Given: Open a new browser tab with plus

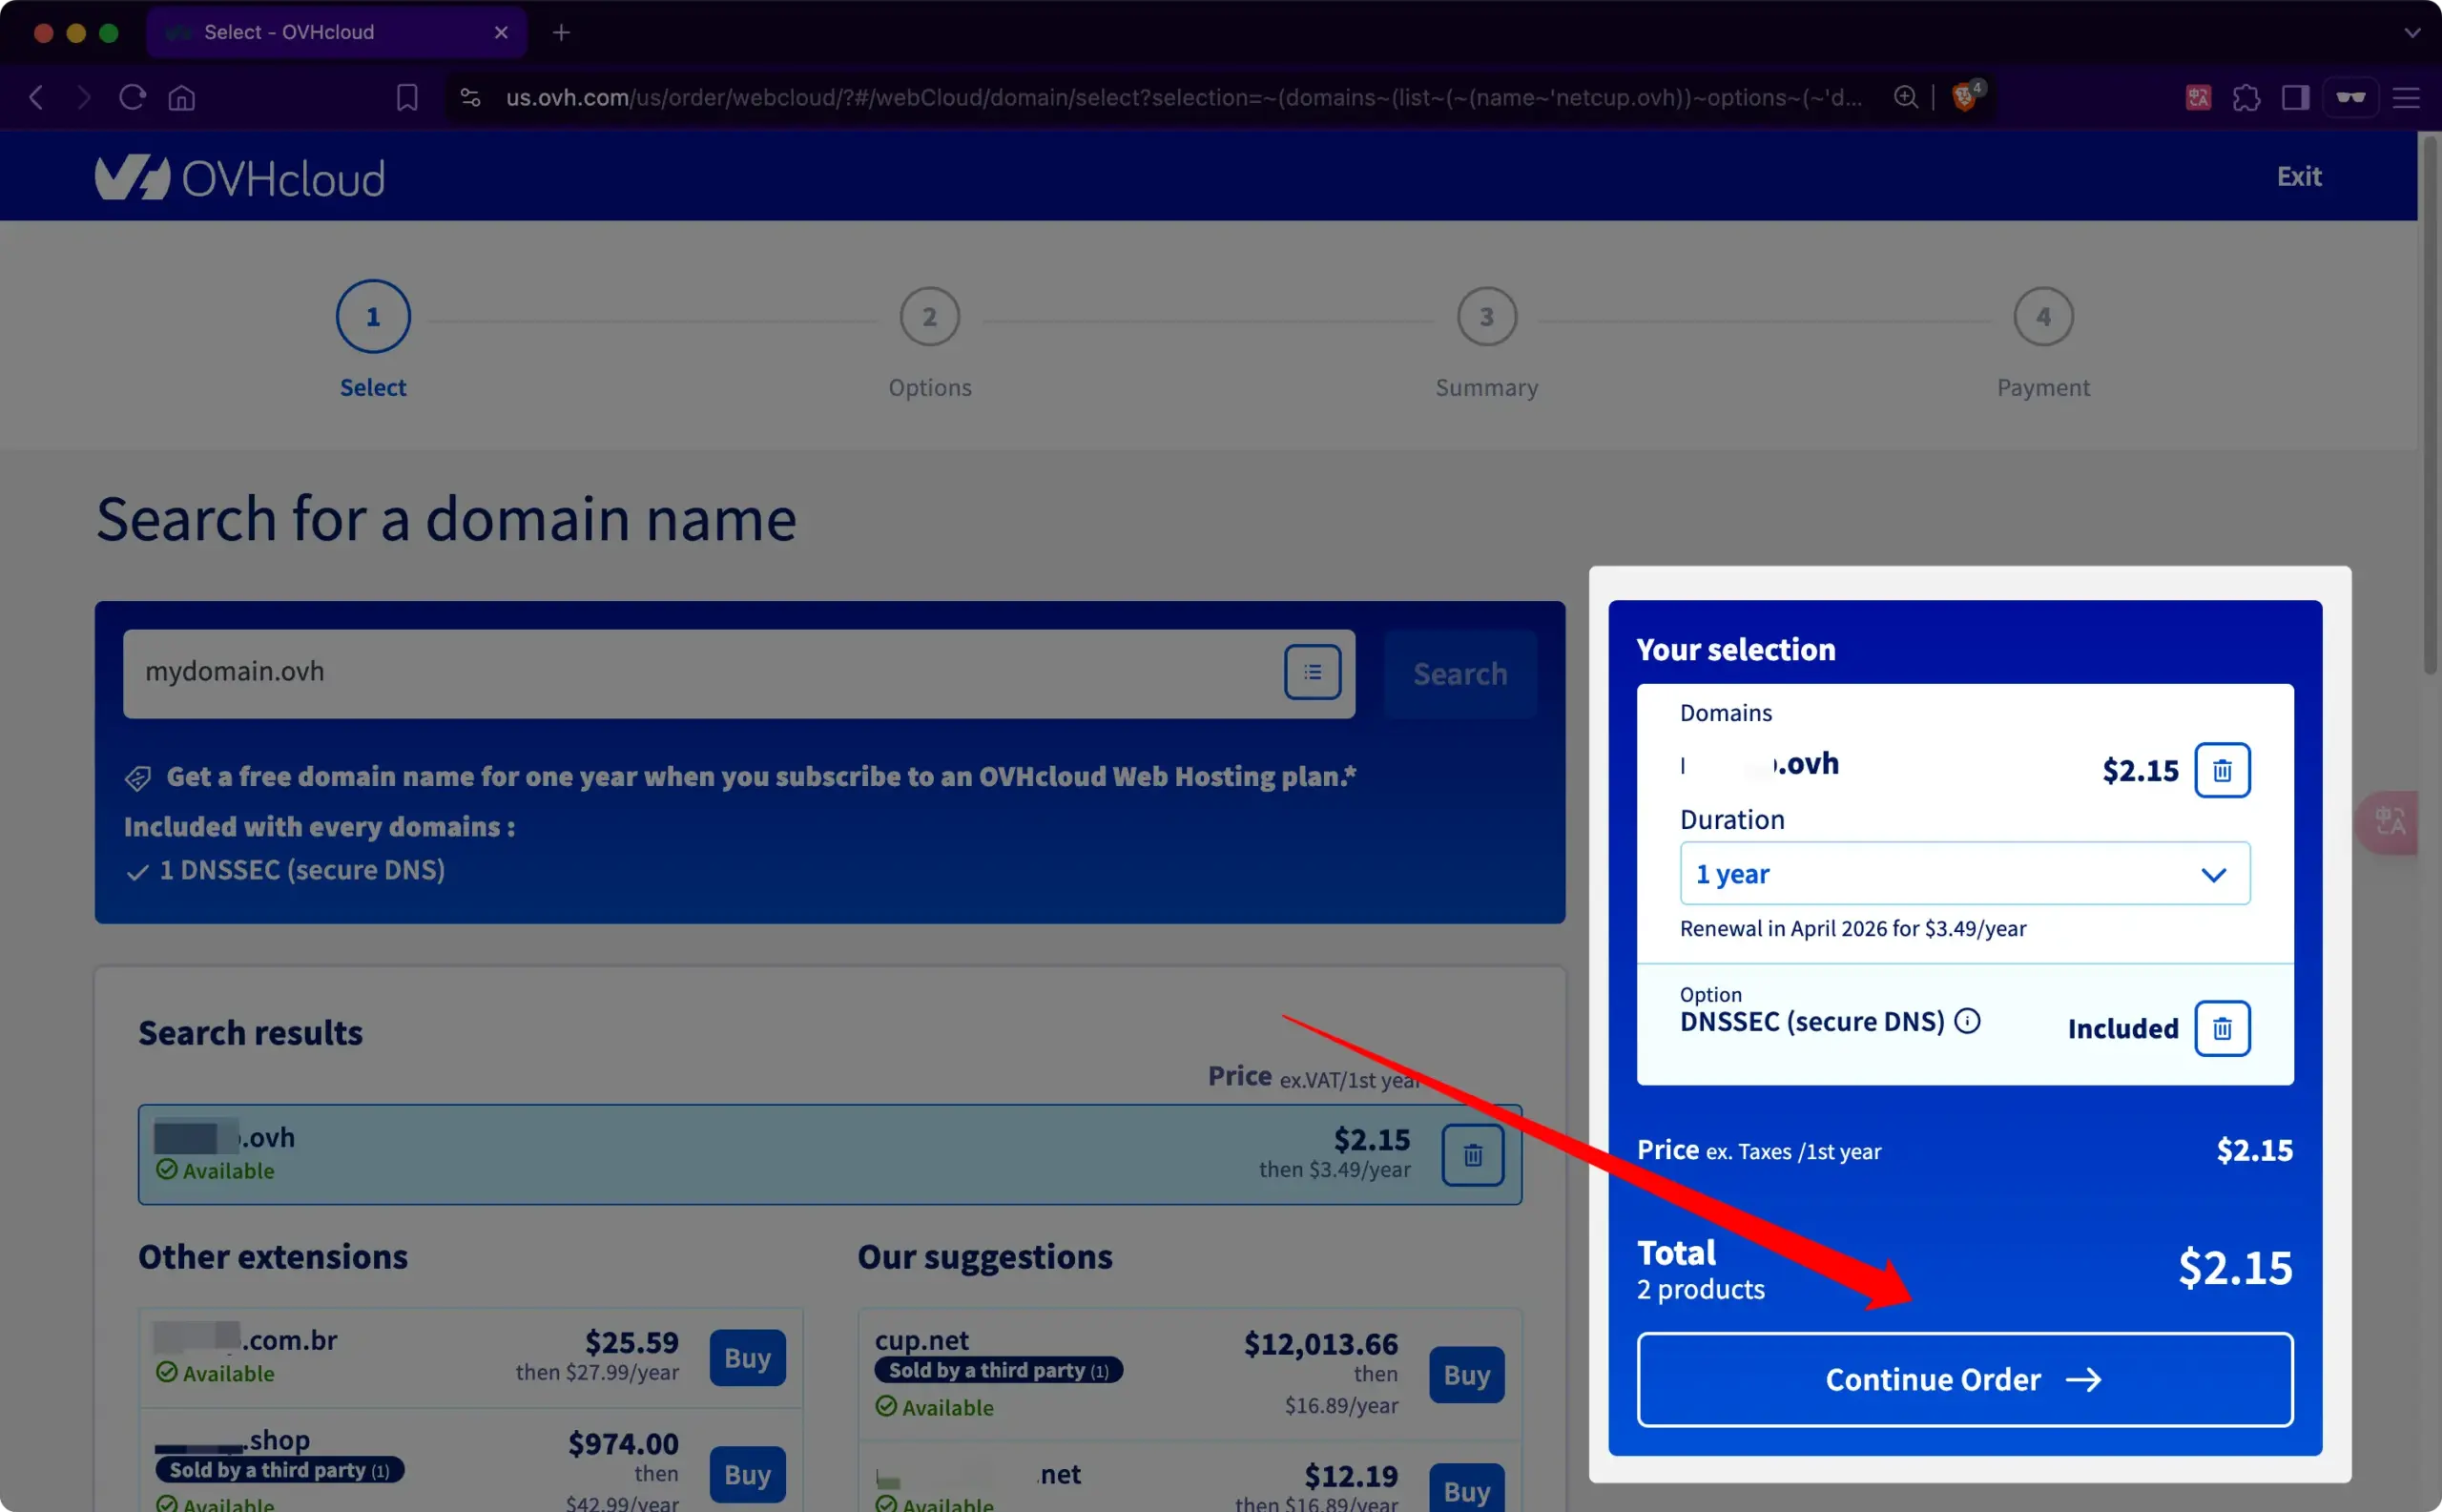Looking at the screenshot, I should click(561, 32).
